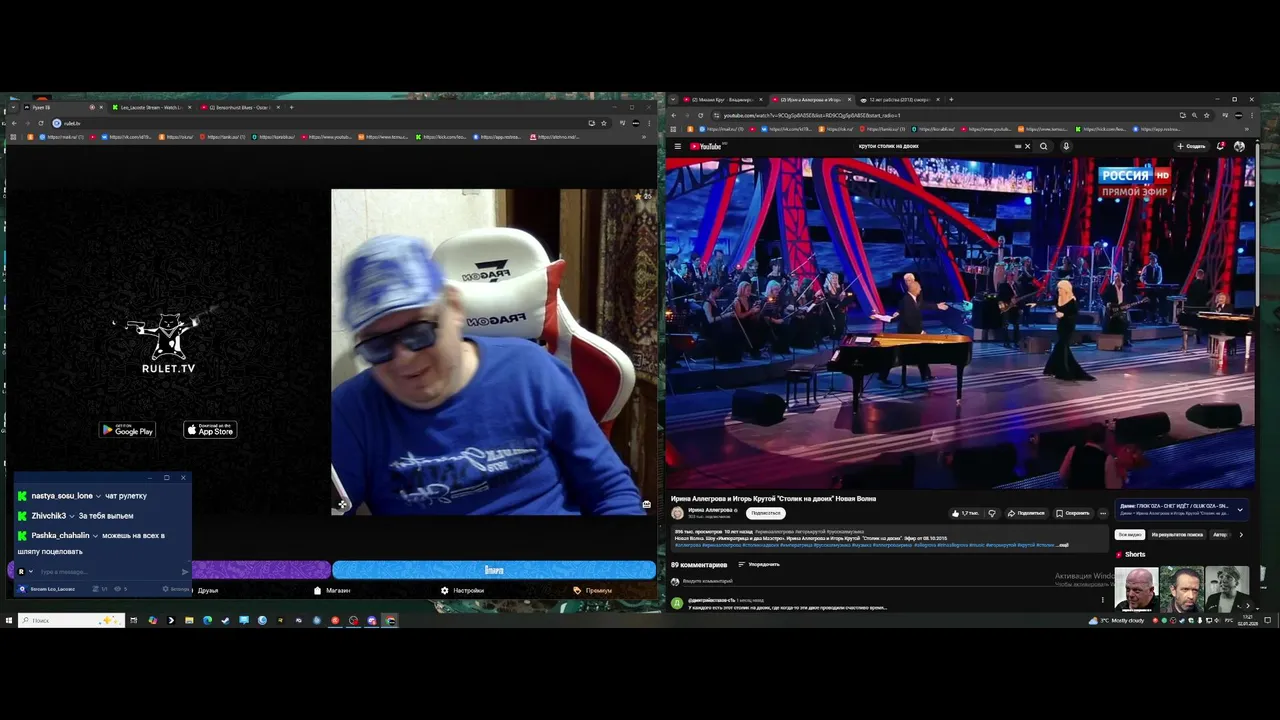Click the RULET.TV cat logo
The width and height of the screenshot is (1280, 720).
[x=168, y=342]
